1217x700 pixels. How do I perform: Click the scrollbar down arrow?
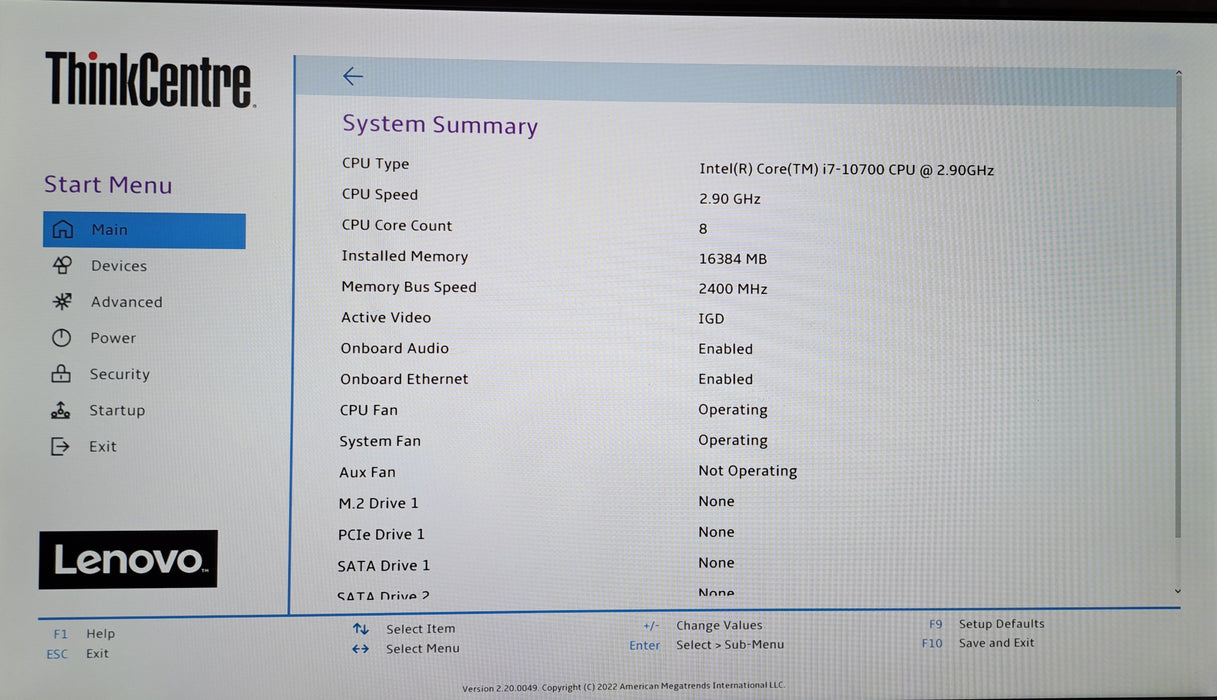pos(1177,591)
